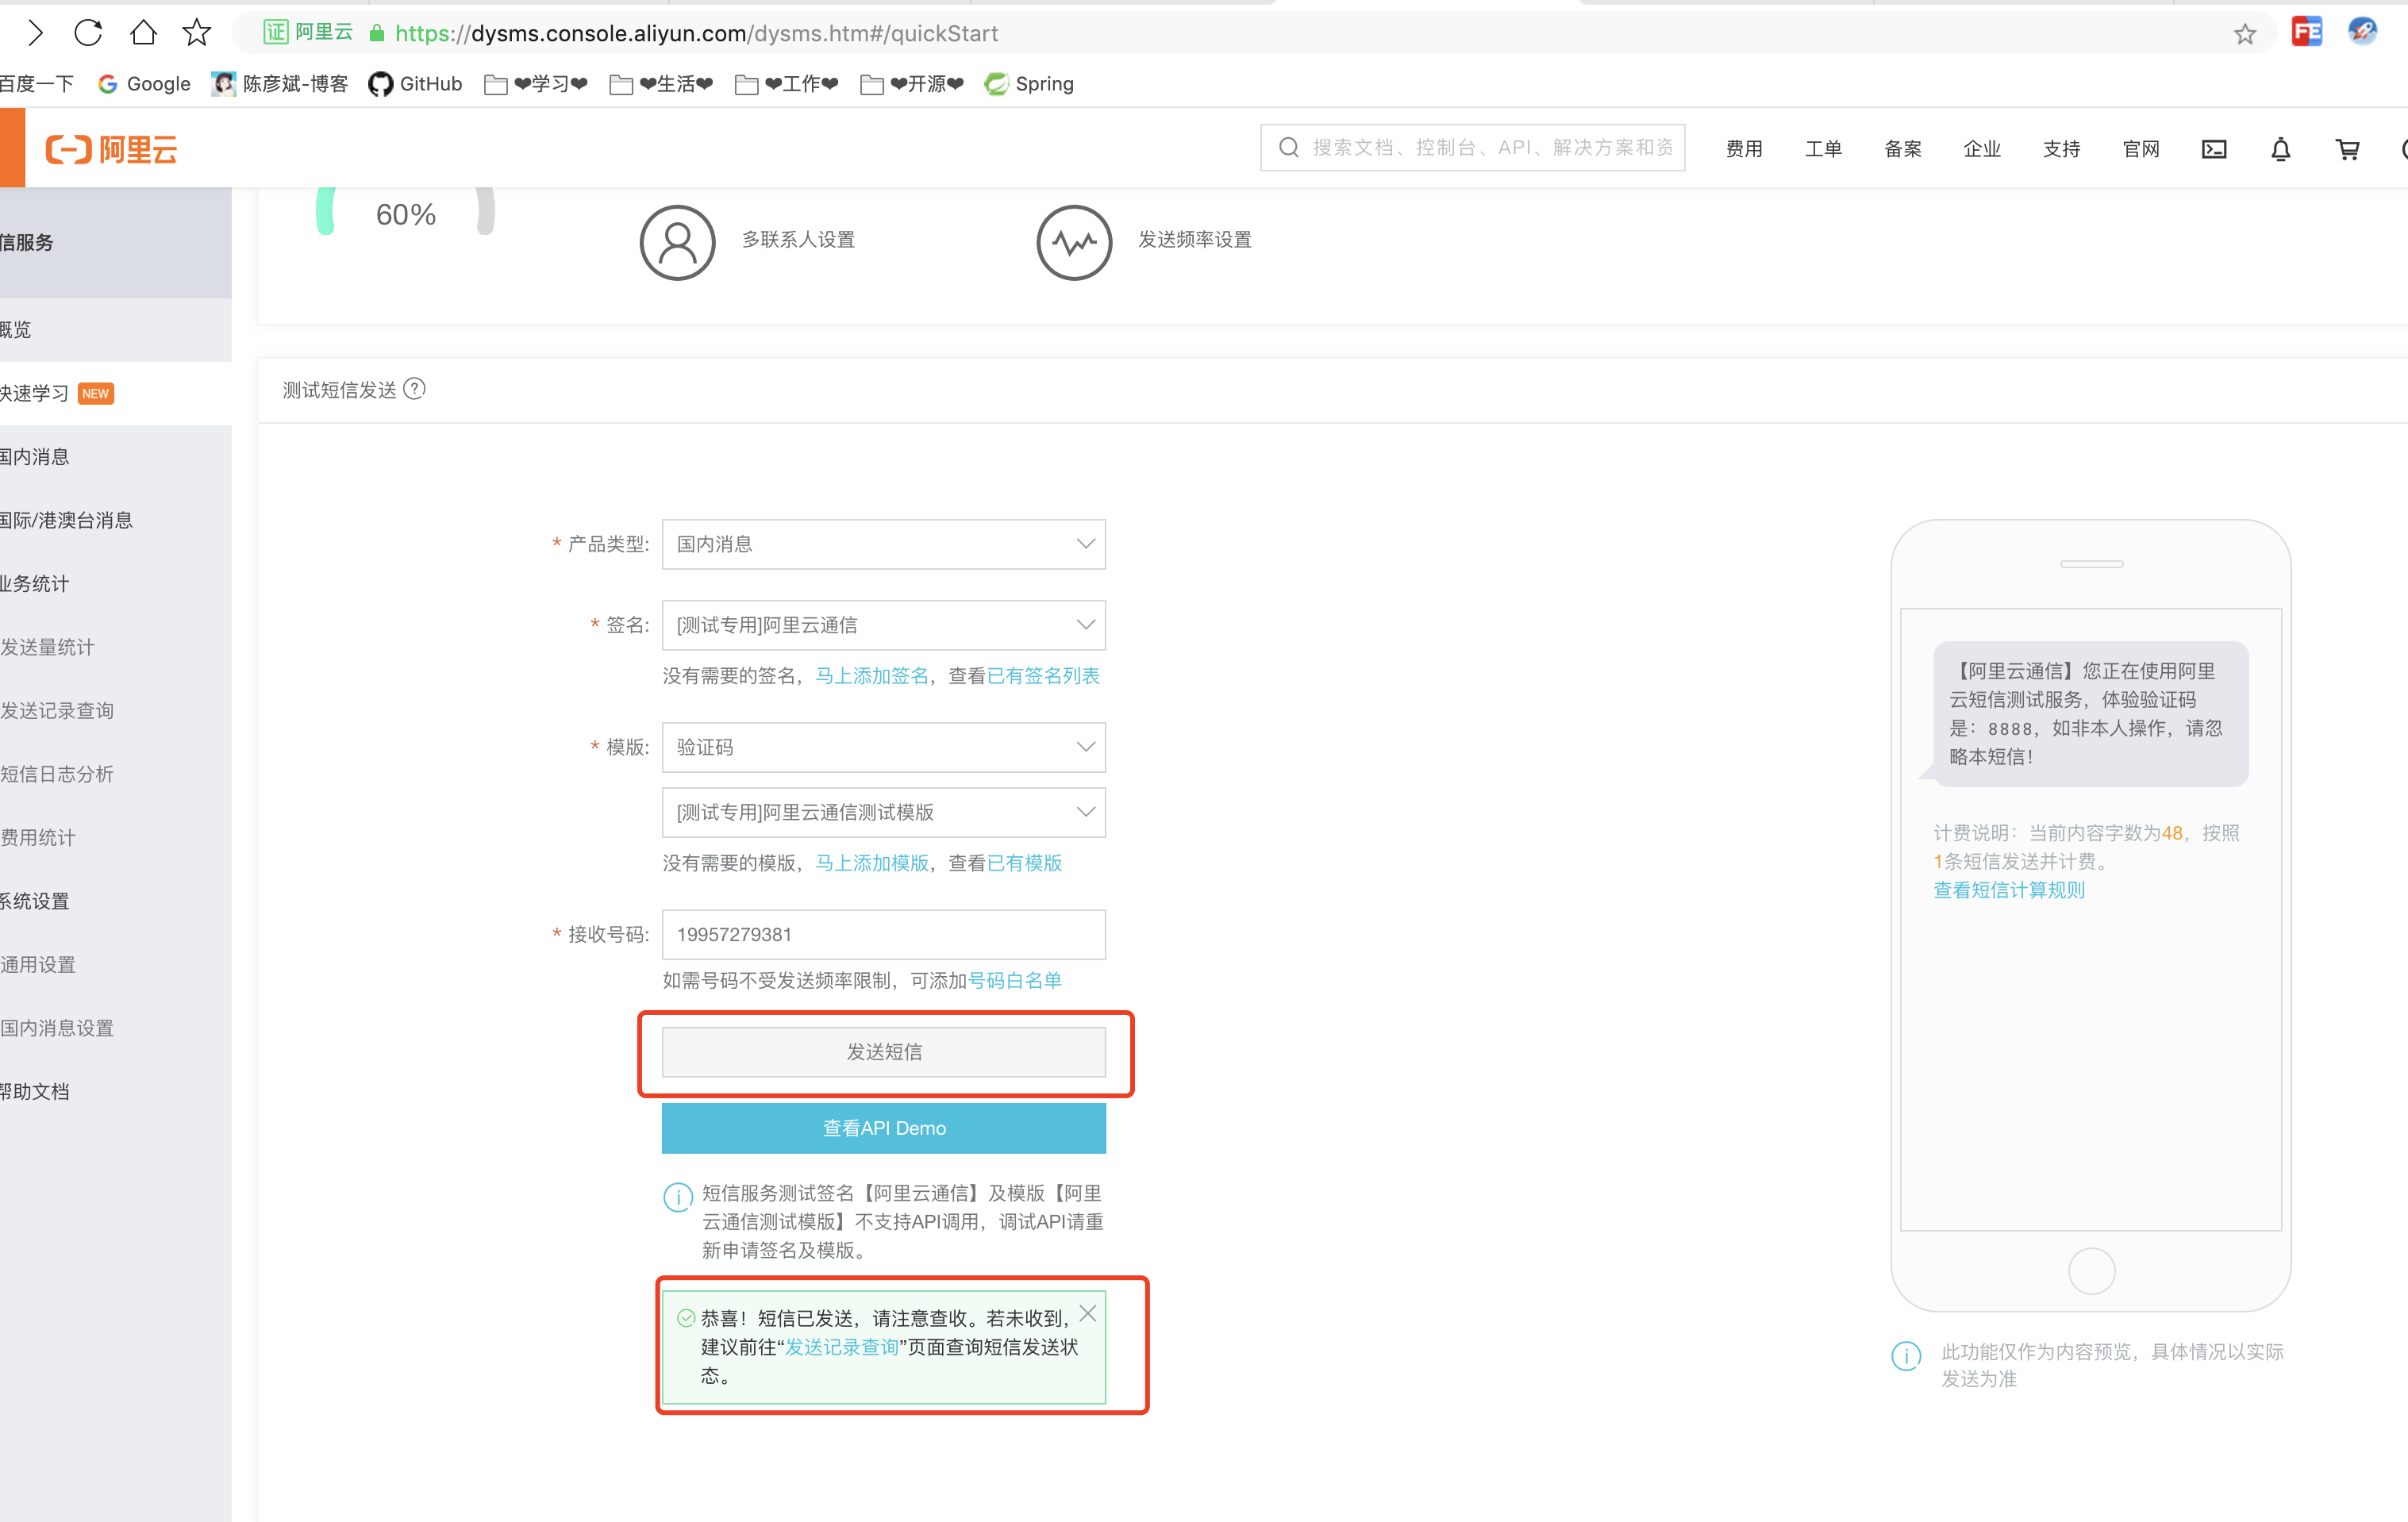The height and width of the screenshot is (1522, 2408).
Task: Open GitHub bookmark
Action: [415, 84]
